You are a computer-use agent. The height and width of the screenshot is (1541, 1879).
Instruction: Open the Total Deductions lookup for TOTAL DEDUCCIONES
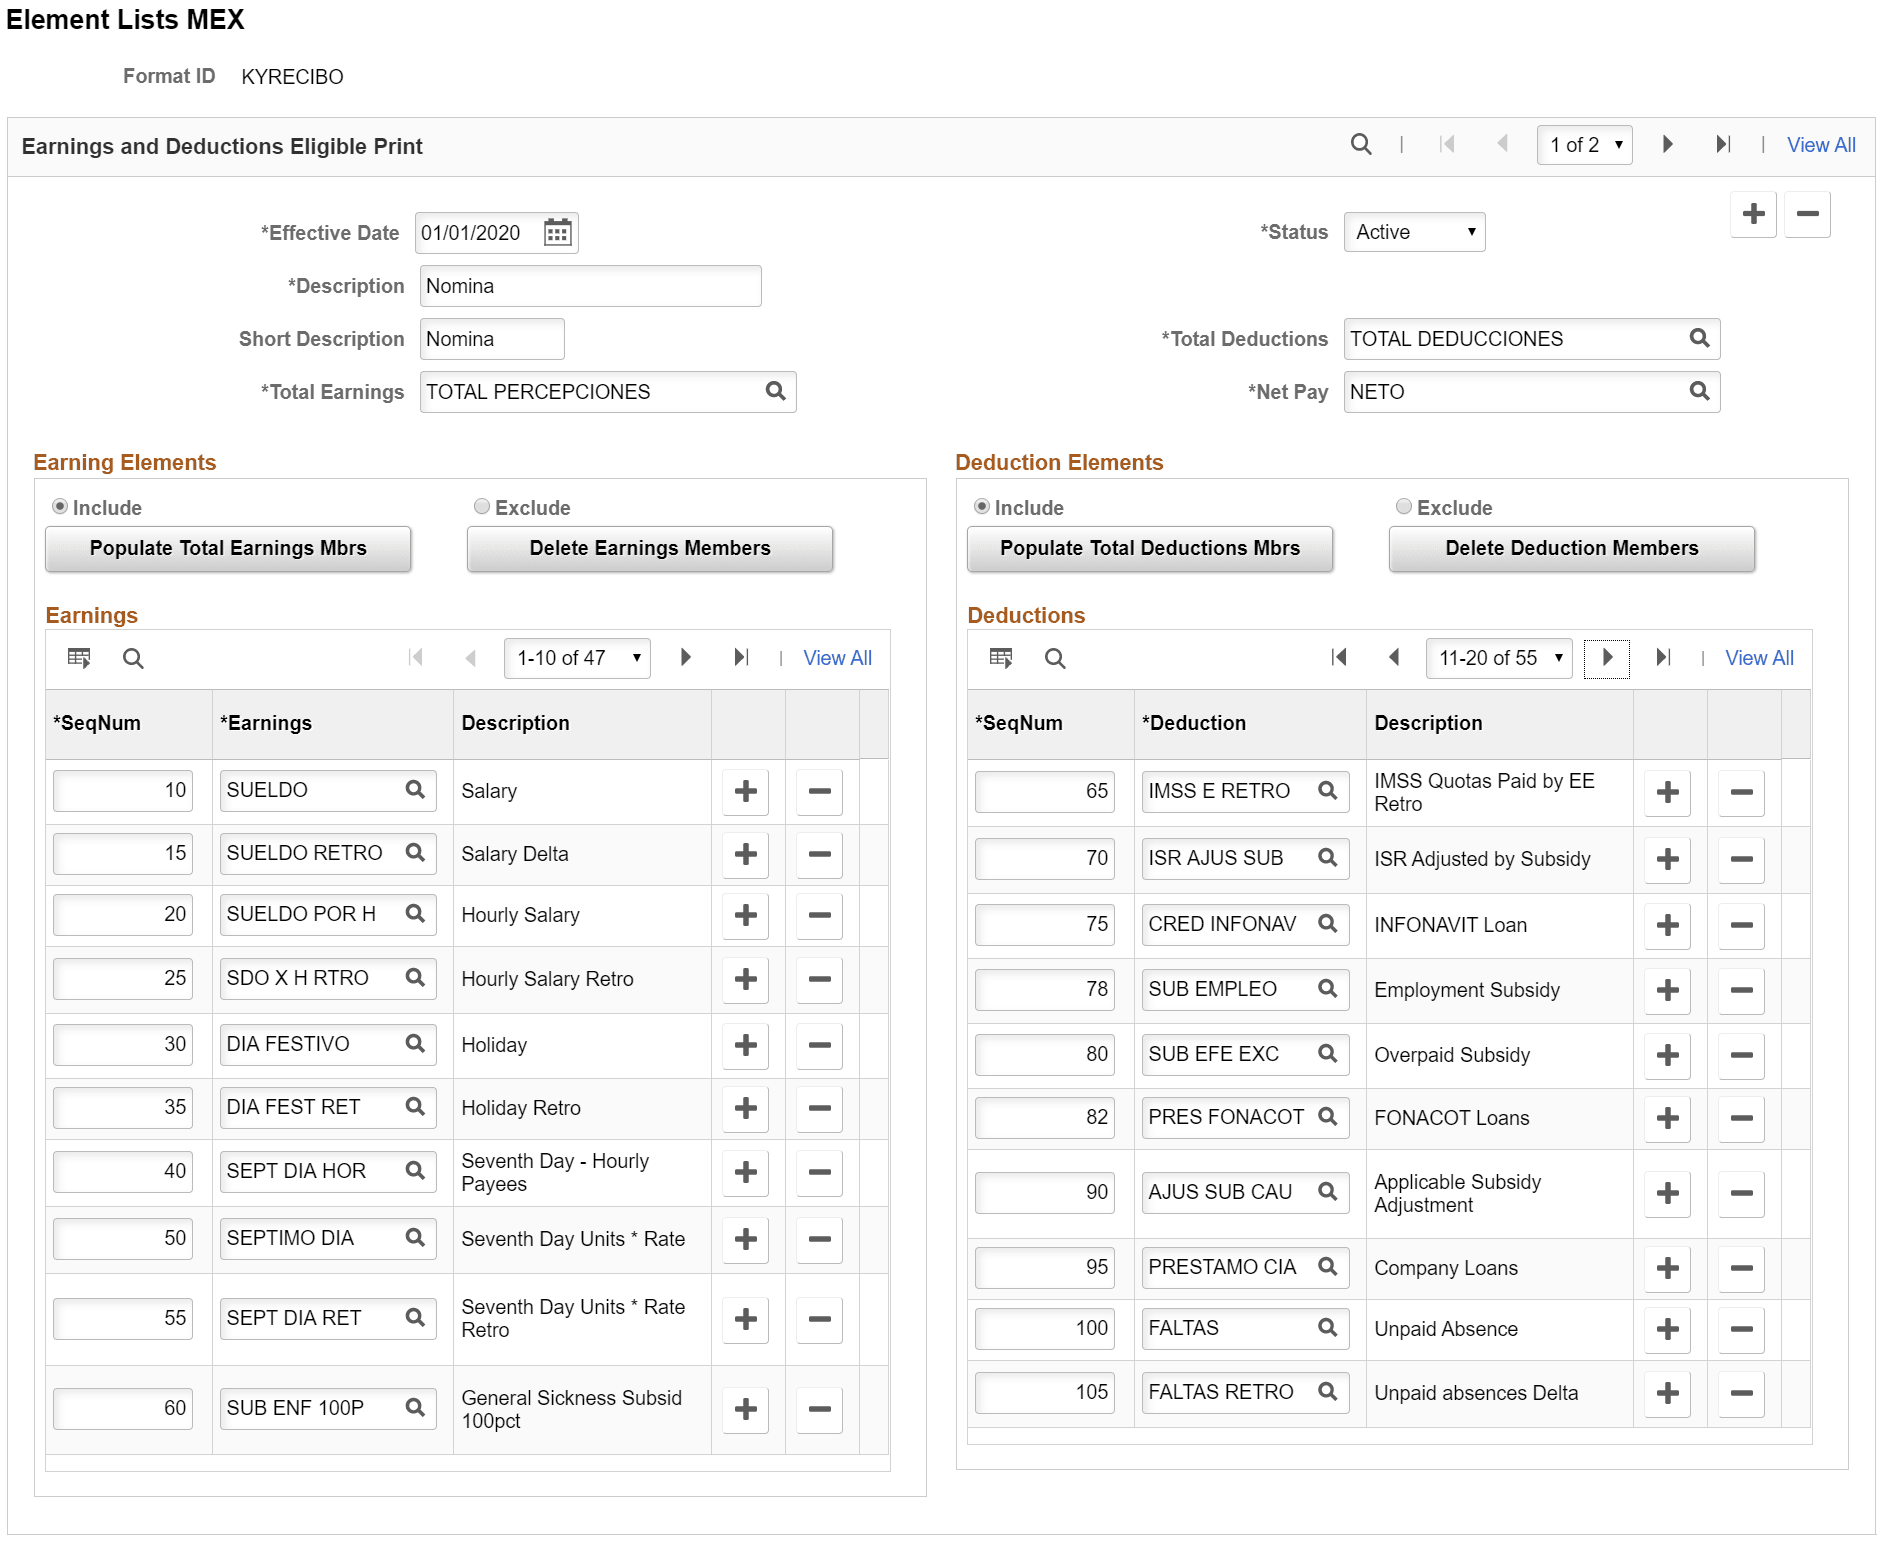1700,338
